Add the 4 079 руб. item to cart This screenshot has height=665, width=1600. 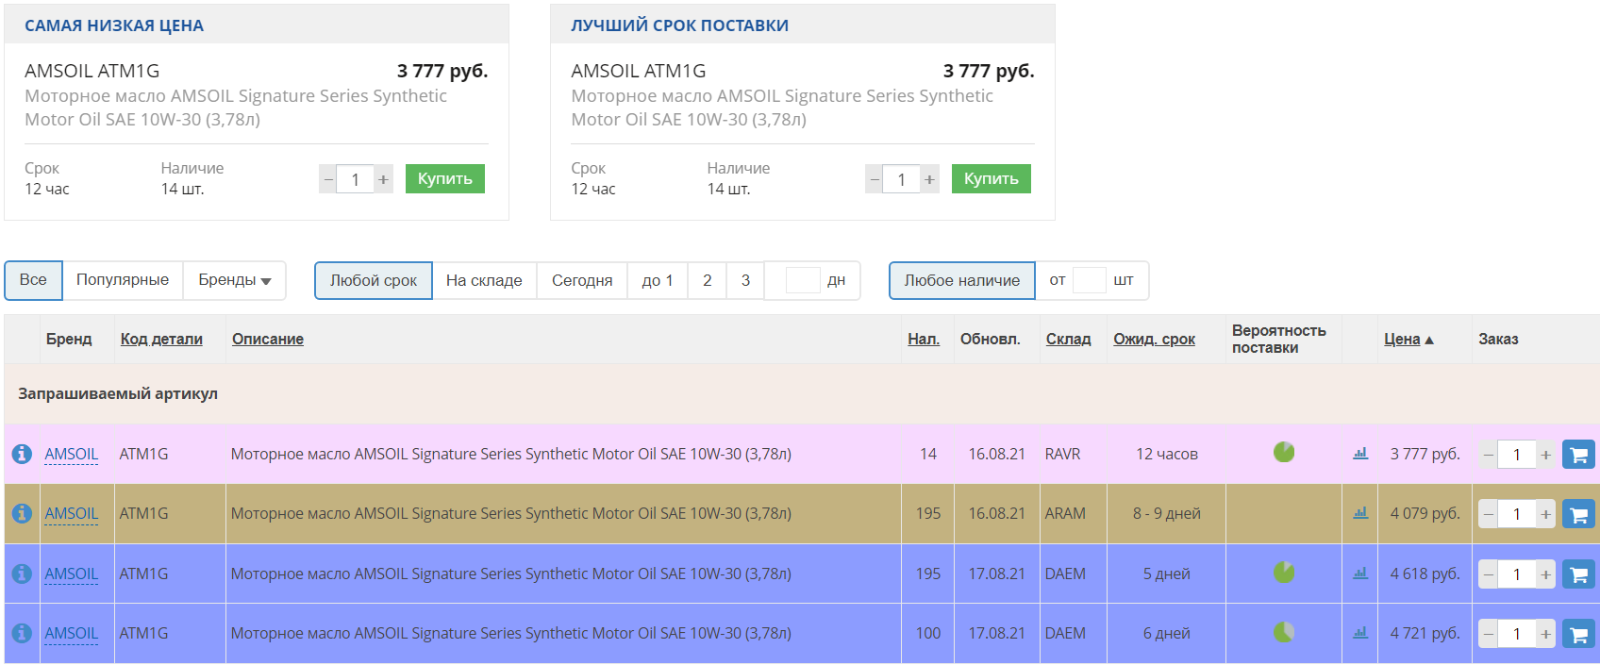tap(1578, 514)
